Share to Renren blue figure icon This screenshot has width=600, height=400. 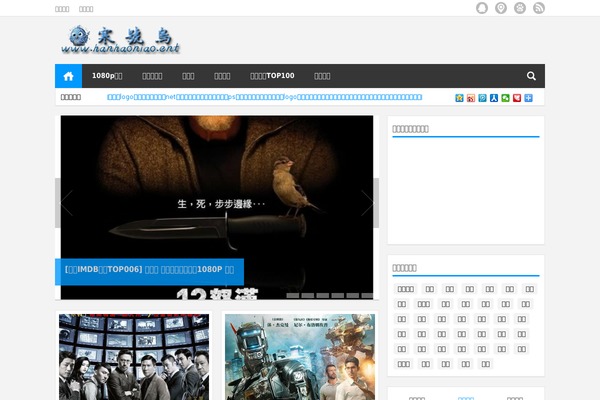coord(494,98)
